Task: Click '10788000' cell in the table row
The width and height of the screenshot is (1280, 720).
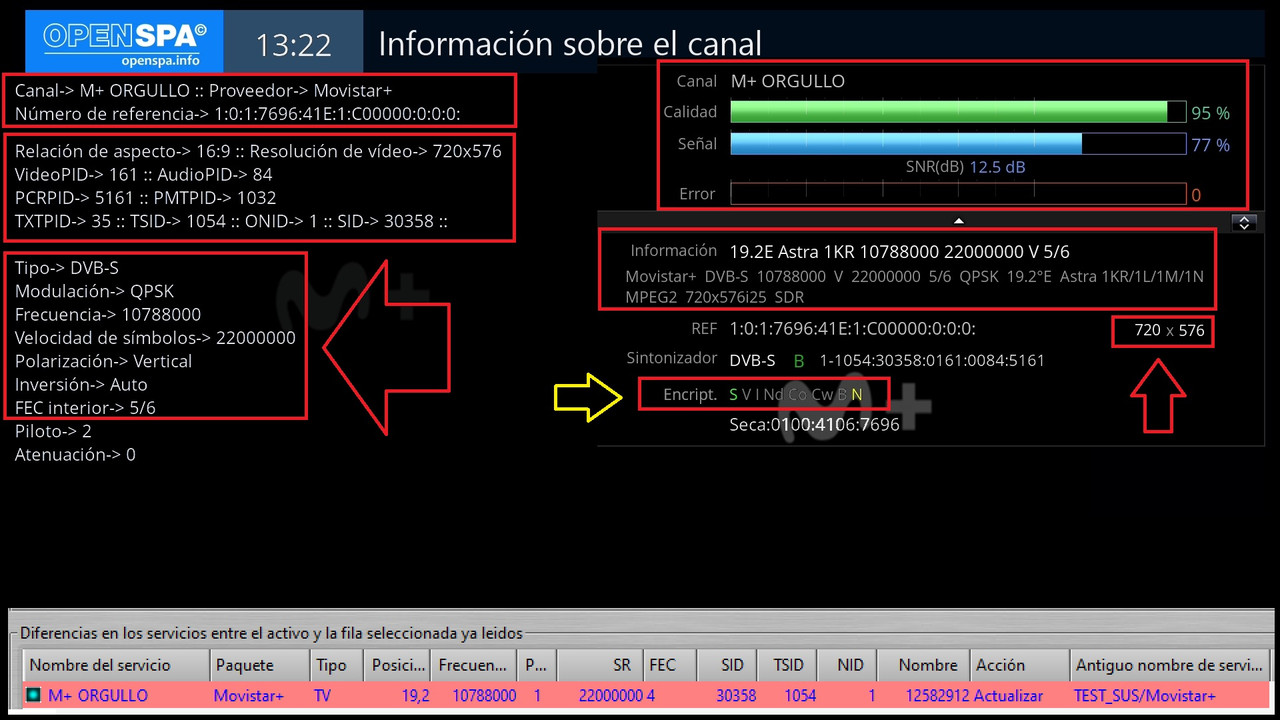Action: point(484,695)
